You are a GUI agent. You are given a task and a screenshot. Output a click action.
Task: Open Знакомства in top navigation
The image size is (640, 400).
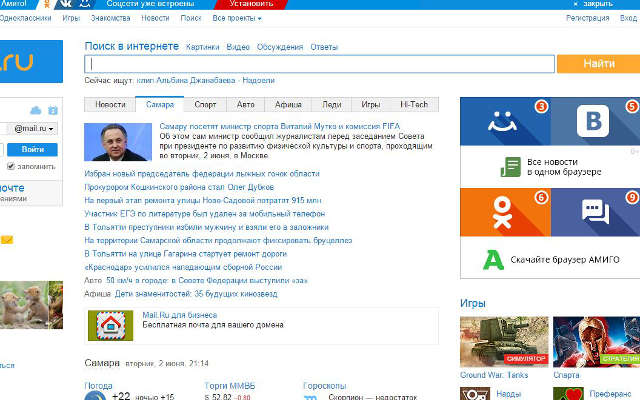111,18
